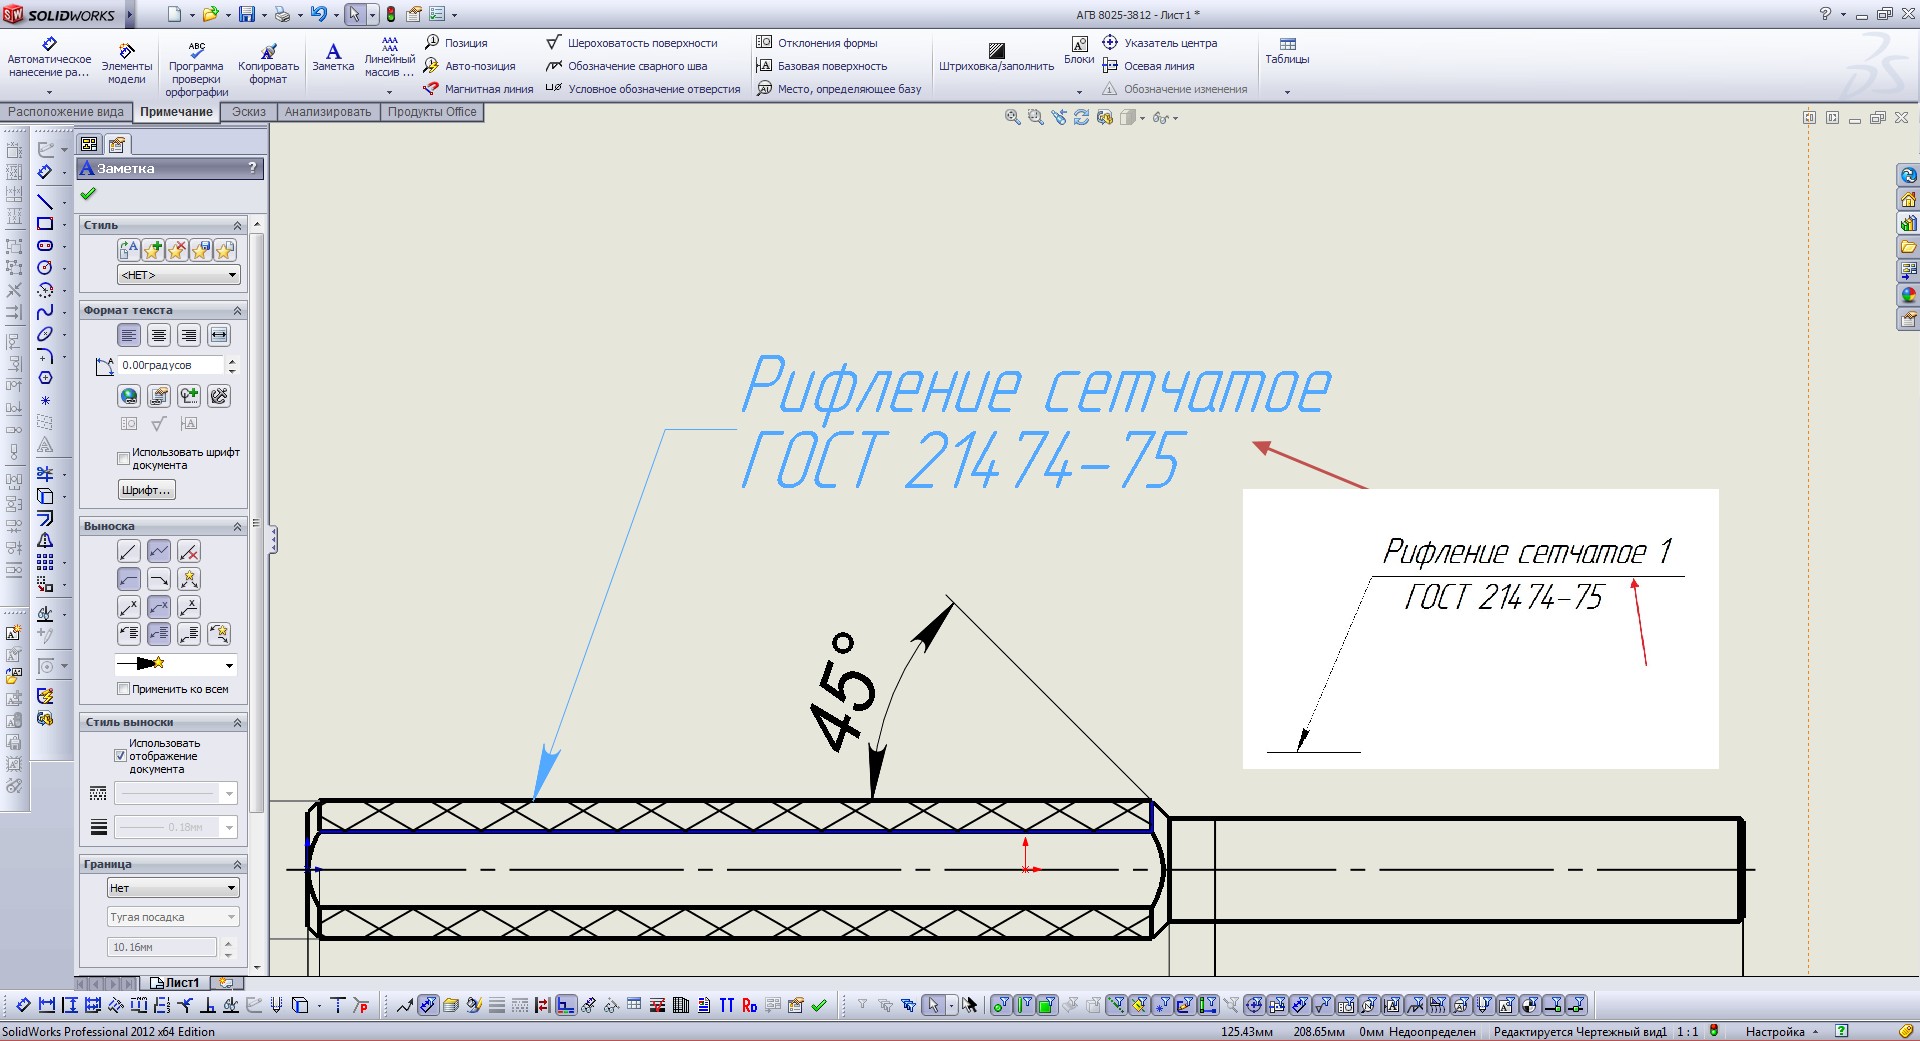Select Условное обозначение отверстия tool
This screenshot has width=1920, height=1041.
point(644,89)
